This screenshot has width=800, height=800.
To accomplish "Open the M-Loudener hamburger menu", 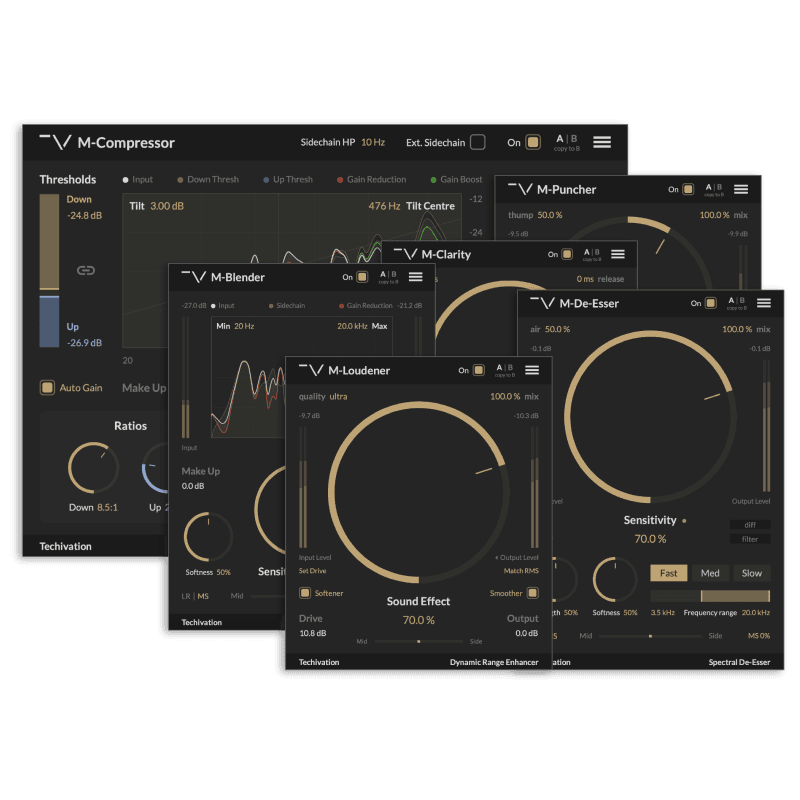I will (532, 370).
